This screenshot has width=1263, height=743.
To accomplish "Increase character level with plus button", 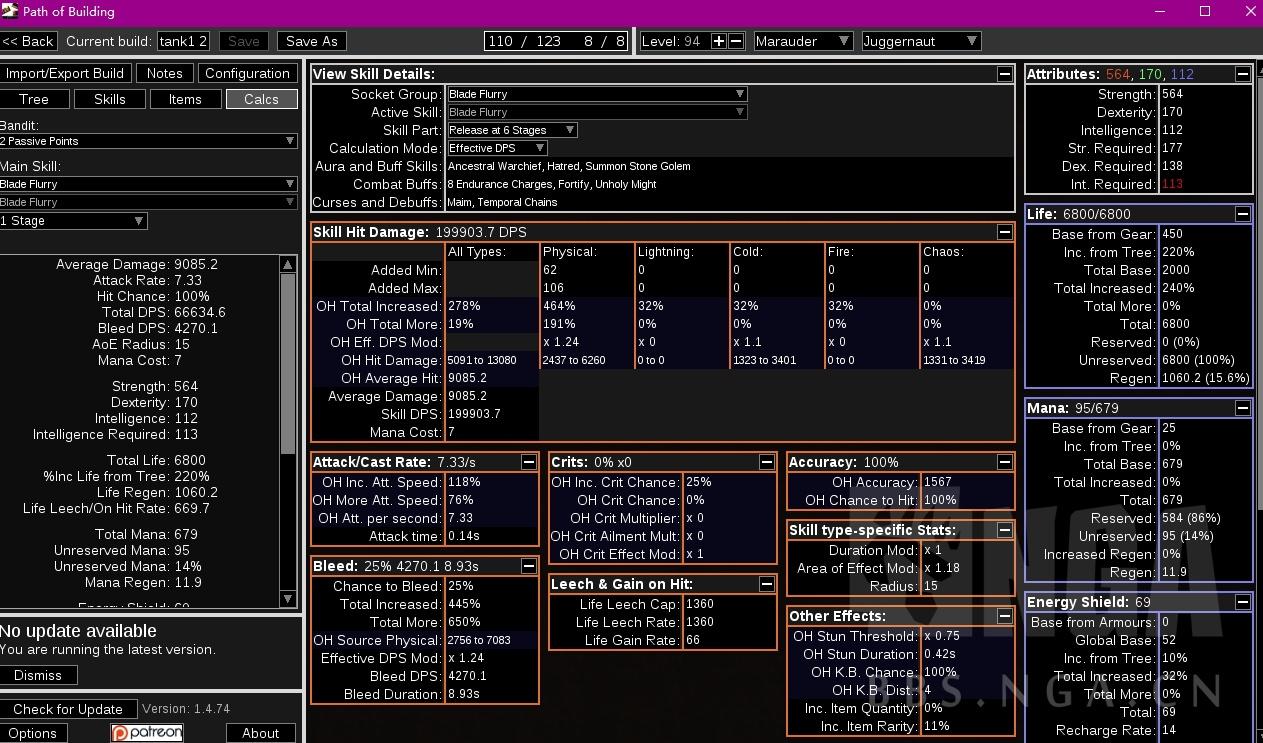I will click(718, 41).
